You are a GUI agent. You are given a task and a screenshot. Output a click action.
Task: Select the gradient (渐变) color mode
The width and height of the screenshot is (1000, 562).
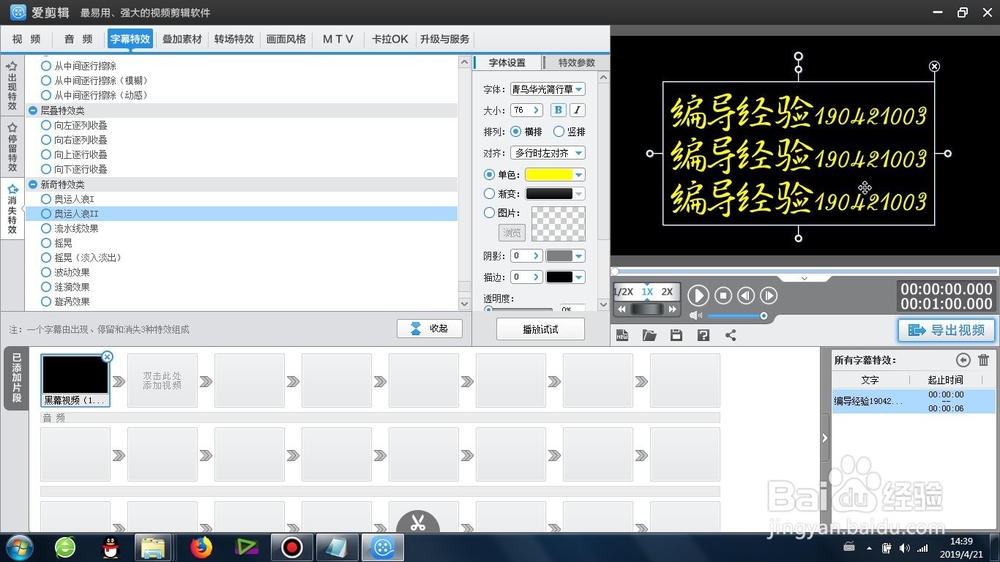[x=489, y=193]
